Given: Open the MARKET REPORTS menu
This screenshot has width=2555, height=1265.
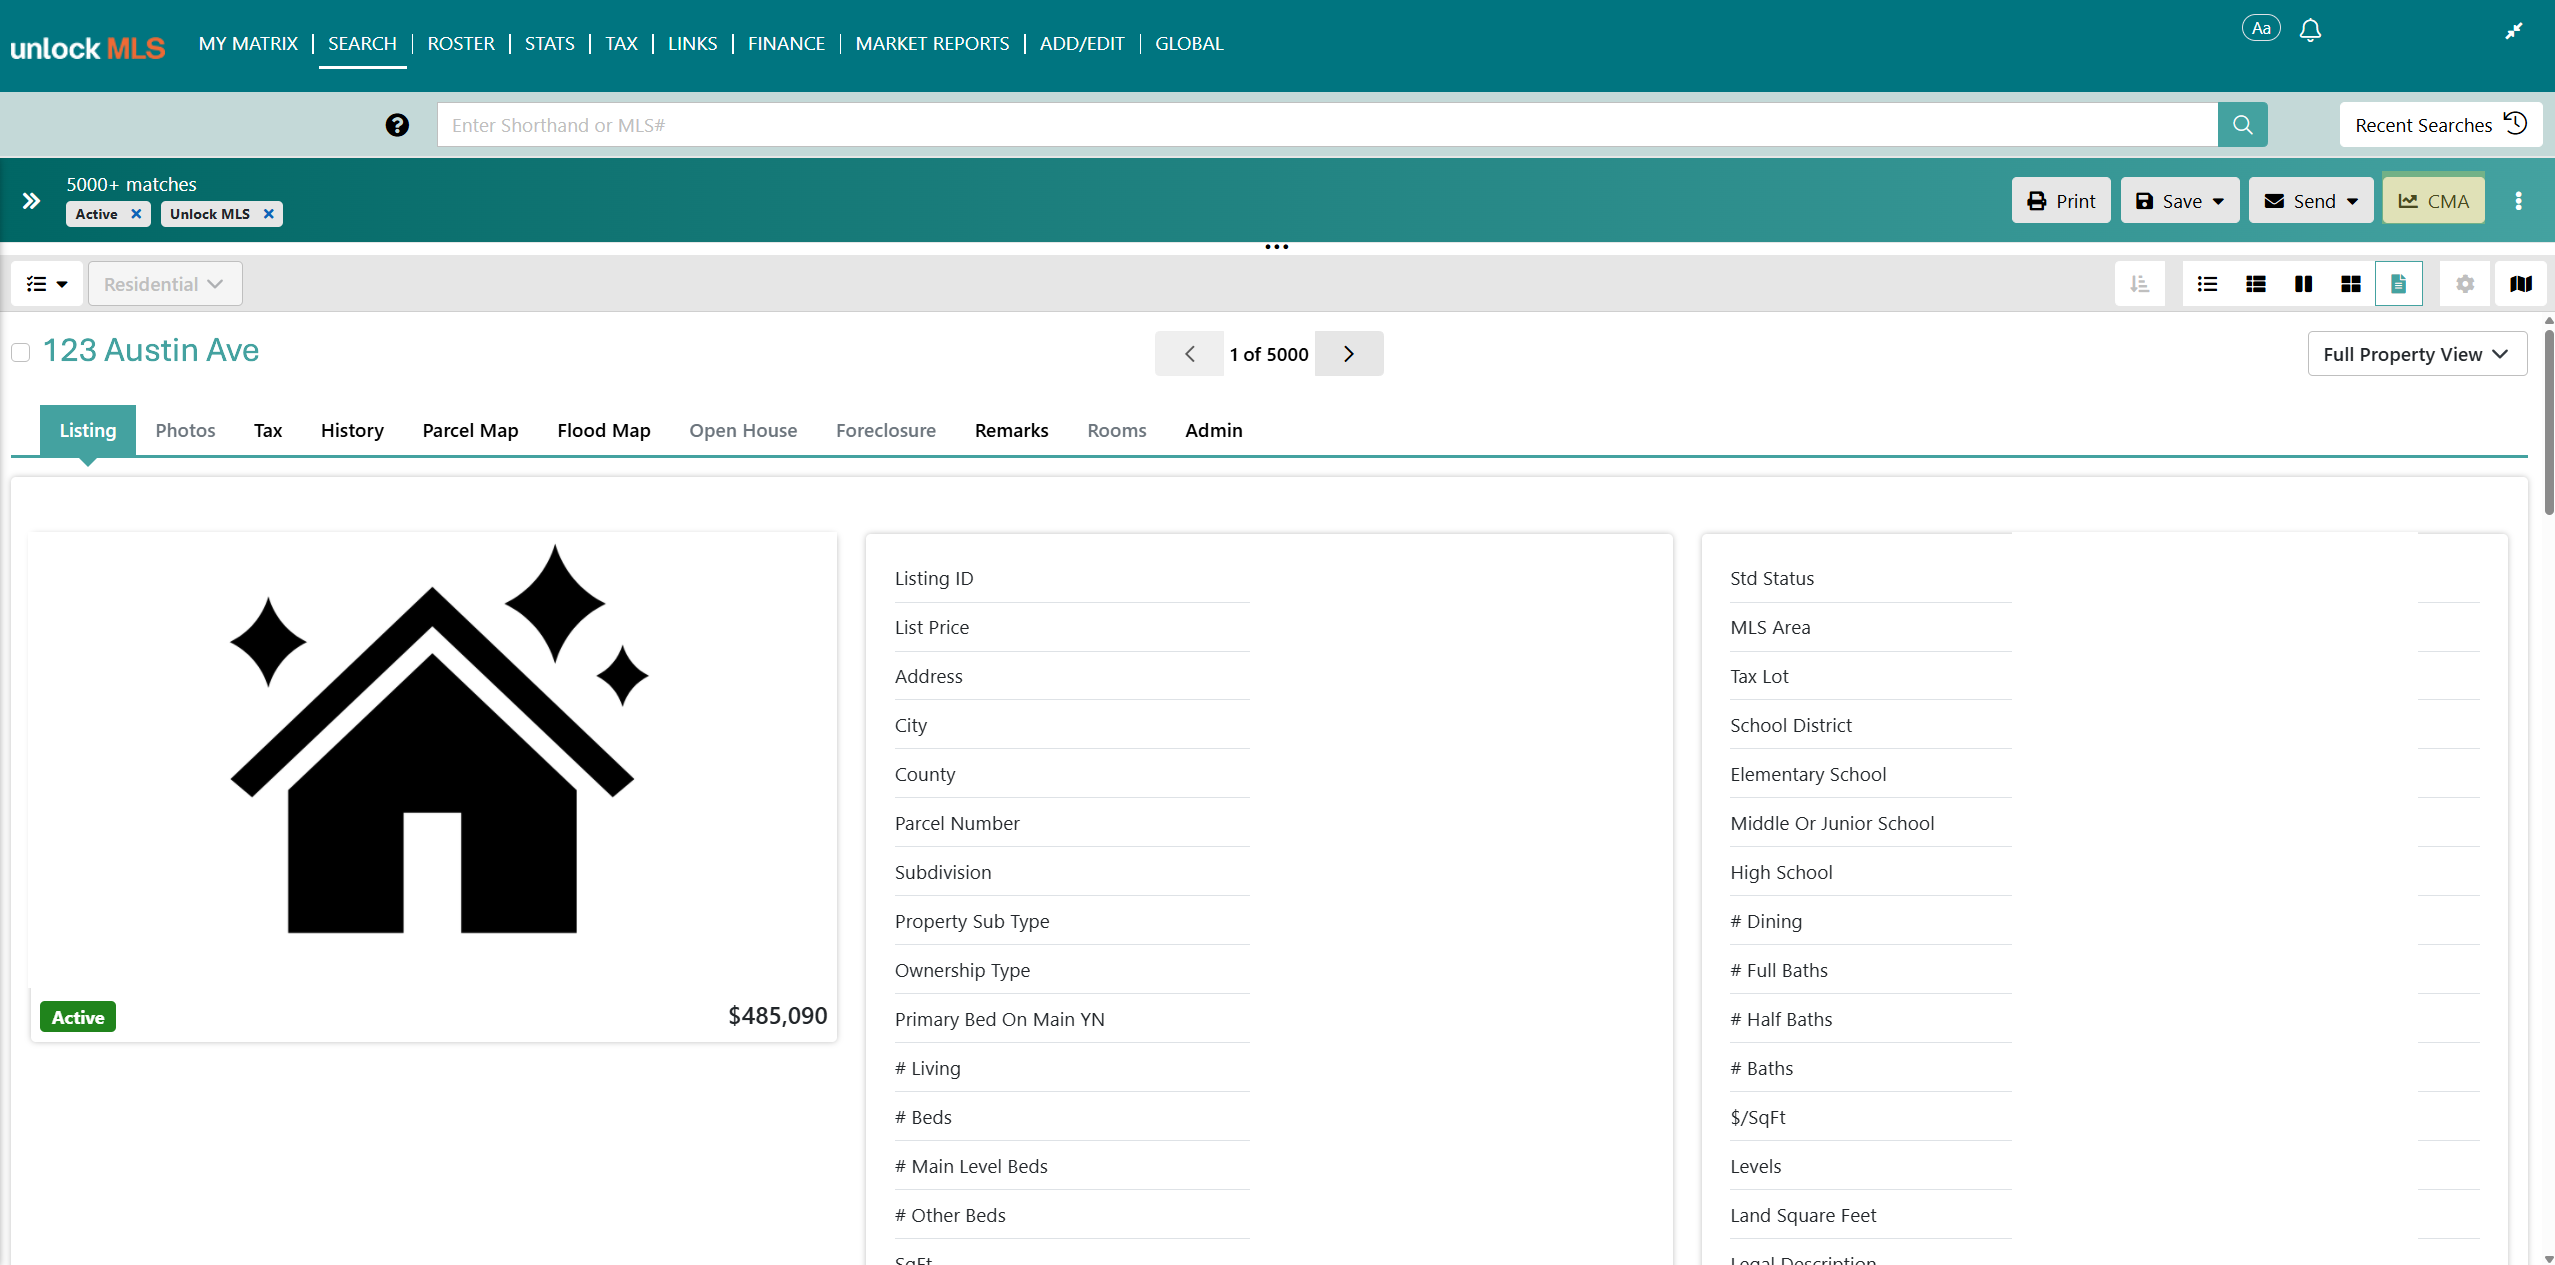Looking at the screenshot, I should pos(932,44).
